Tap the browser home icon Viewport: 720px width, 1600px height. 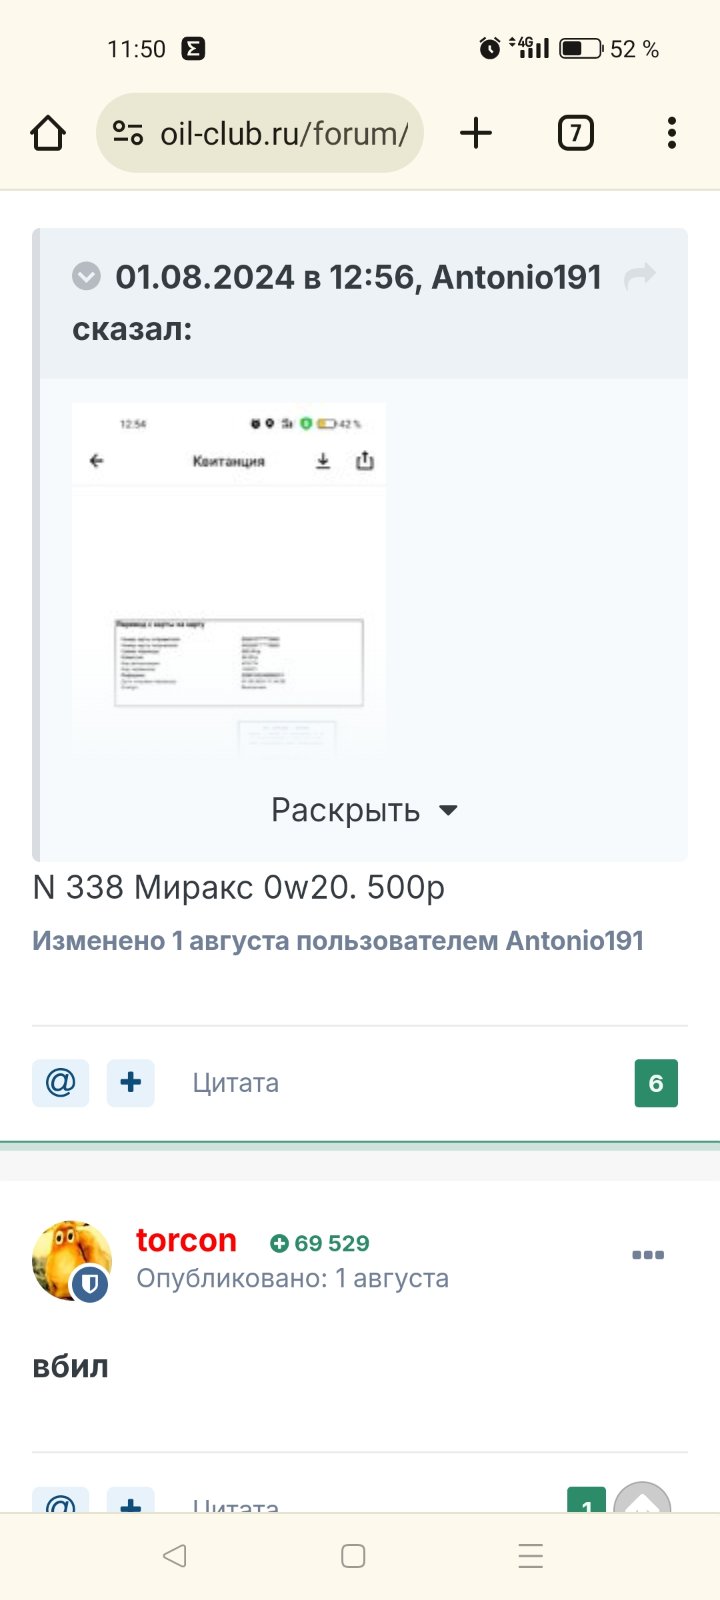coord(48,133)
